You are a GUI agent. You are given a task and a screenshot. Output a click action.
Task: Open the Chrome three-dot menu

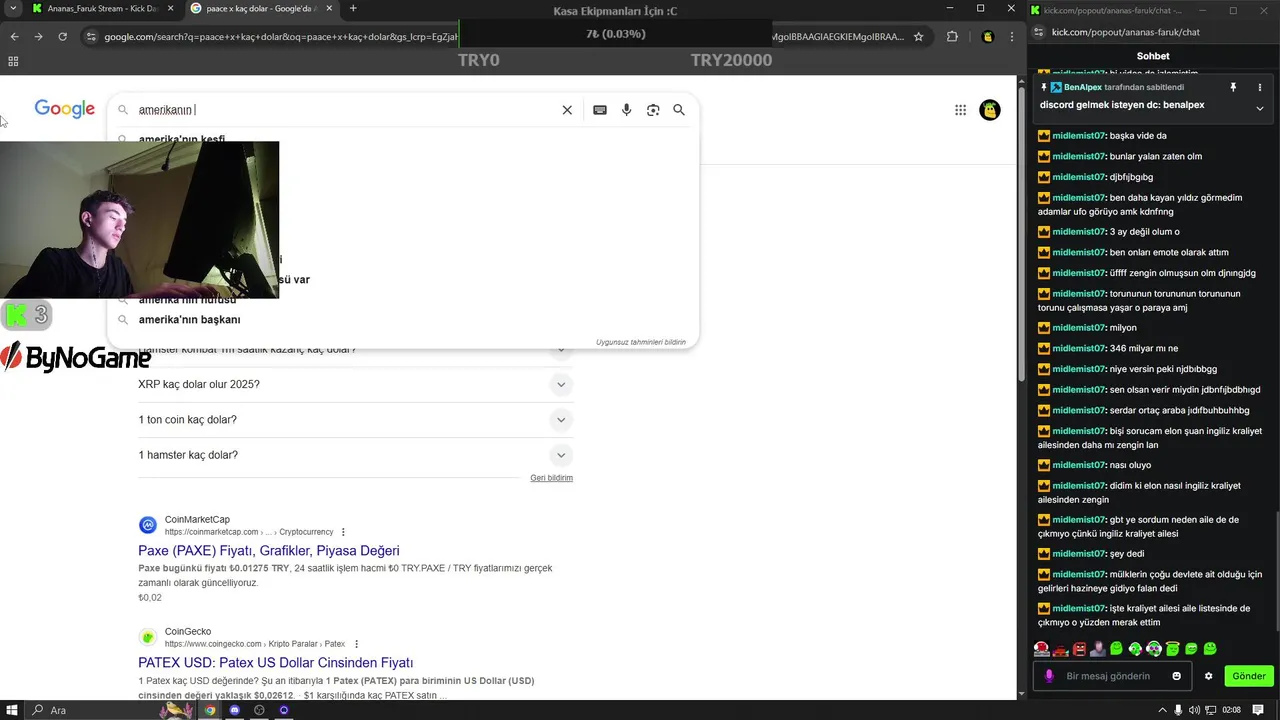(x=1013, y=37)
